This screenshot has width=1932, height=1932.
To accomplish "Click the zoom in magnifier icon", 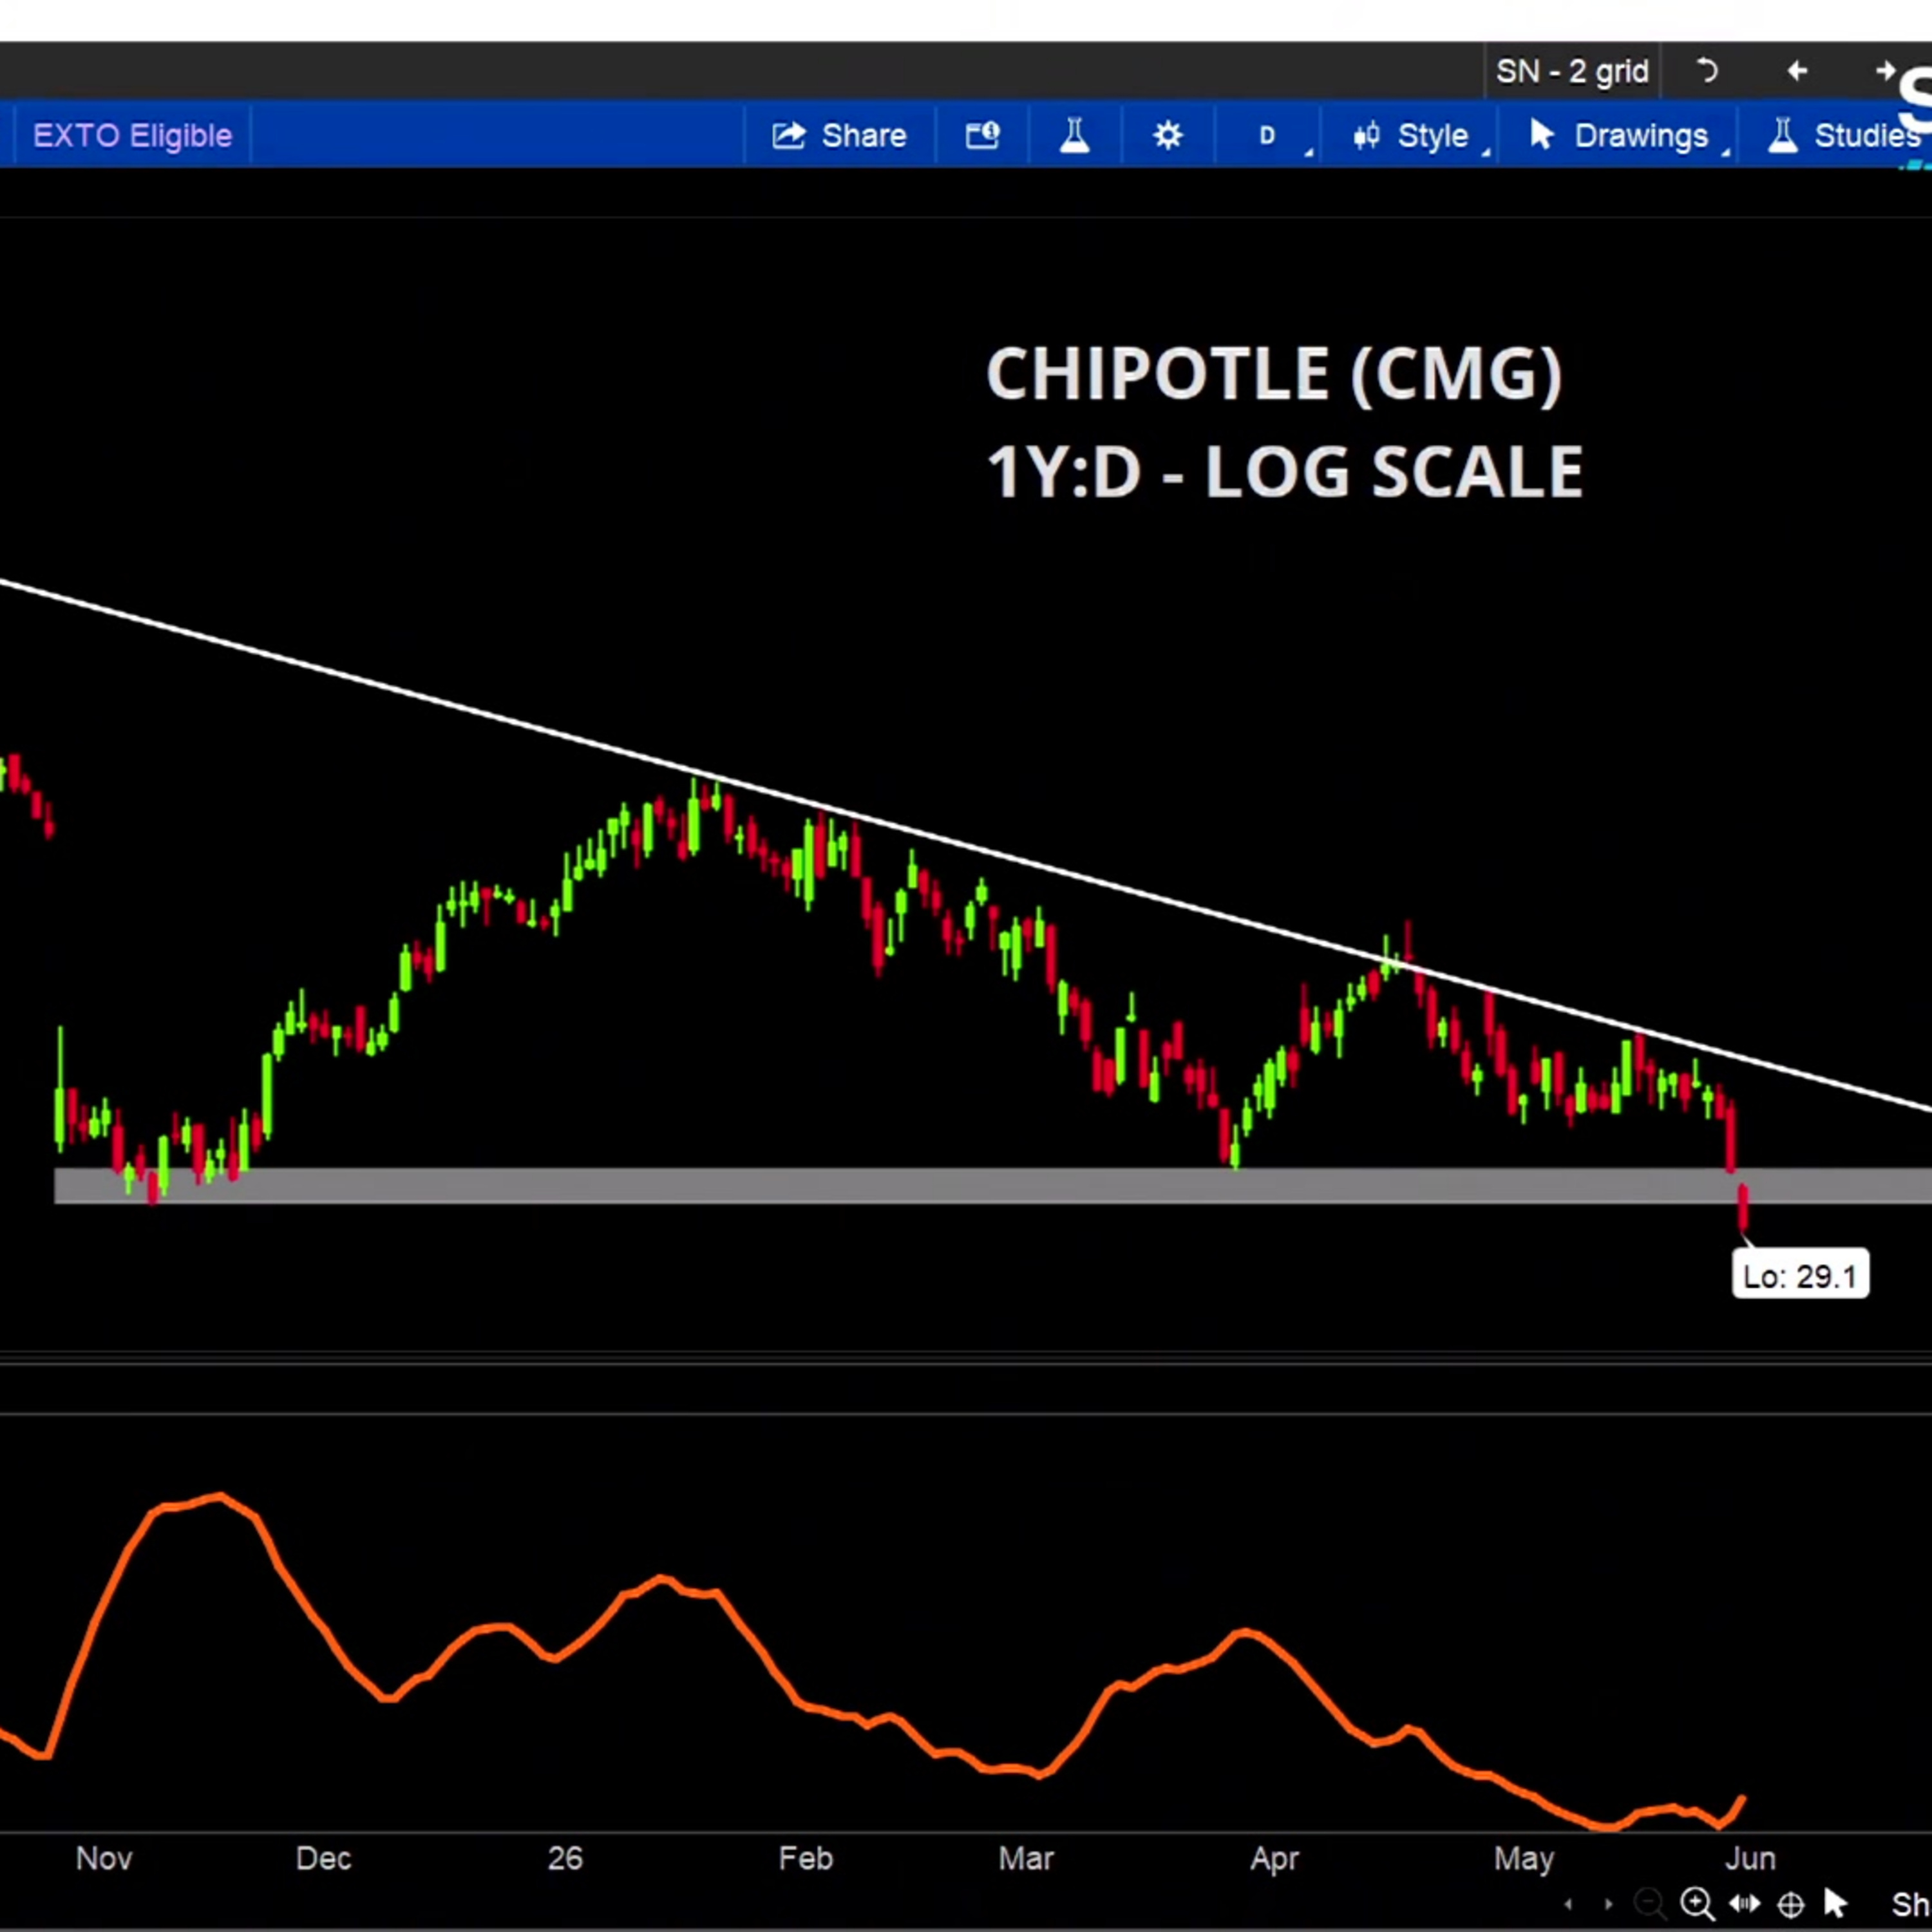I will point(1697,1903).
